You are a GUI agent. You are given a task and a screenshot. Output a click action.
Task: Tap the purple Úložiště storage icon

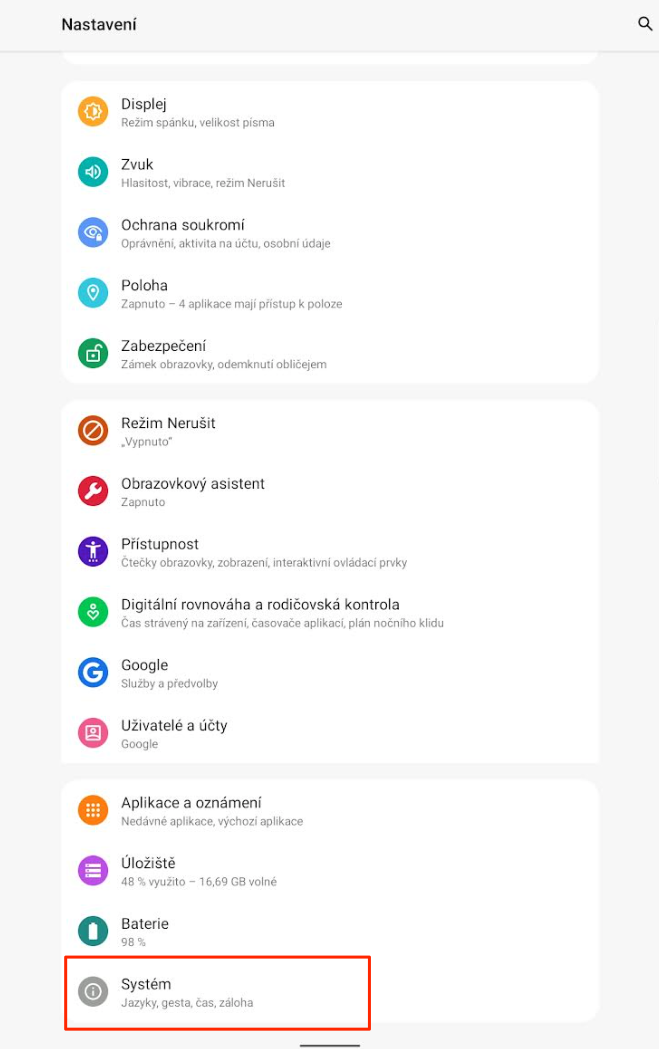tap(93, 871)
